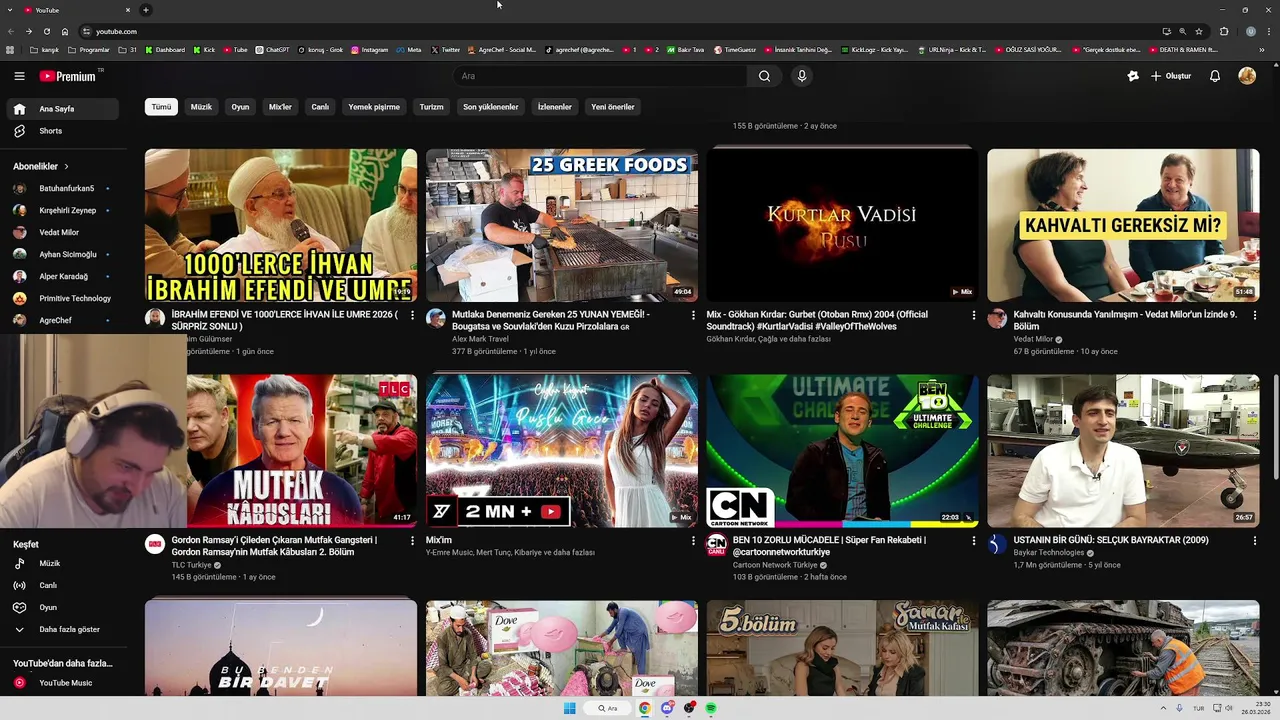Open options for Mix'im playlist

pos(693,540)
